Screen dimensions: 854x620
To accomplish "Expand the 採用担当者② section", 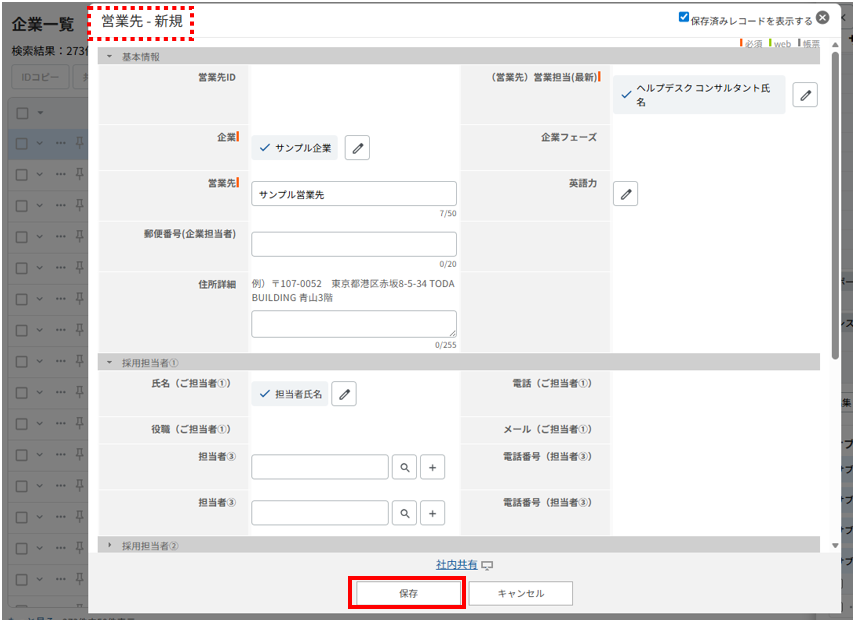I will pos(109,545).
